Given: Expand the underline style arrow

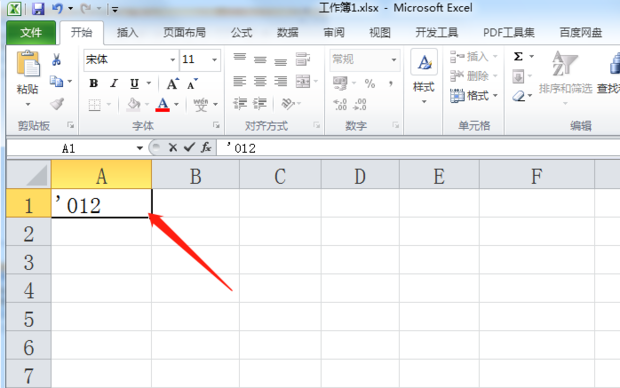Looking at the screenshot, I should click(149, 83).
